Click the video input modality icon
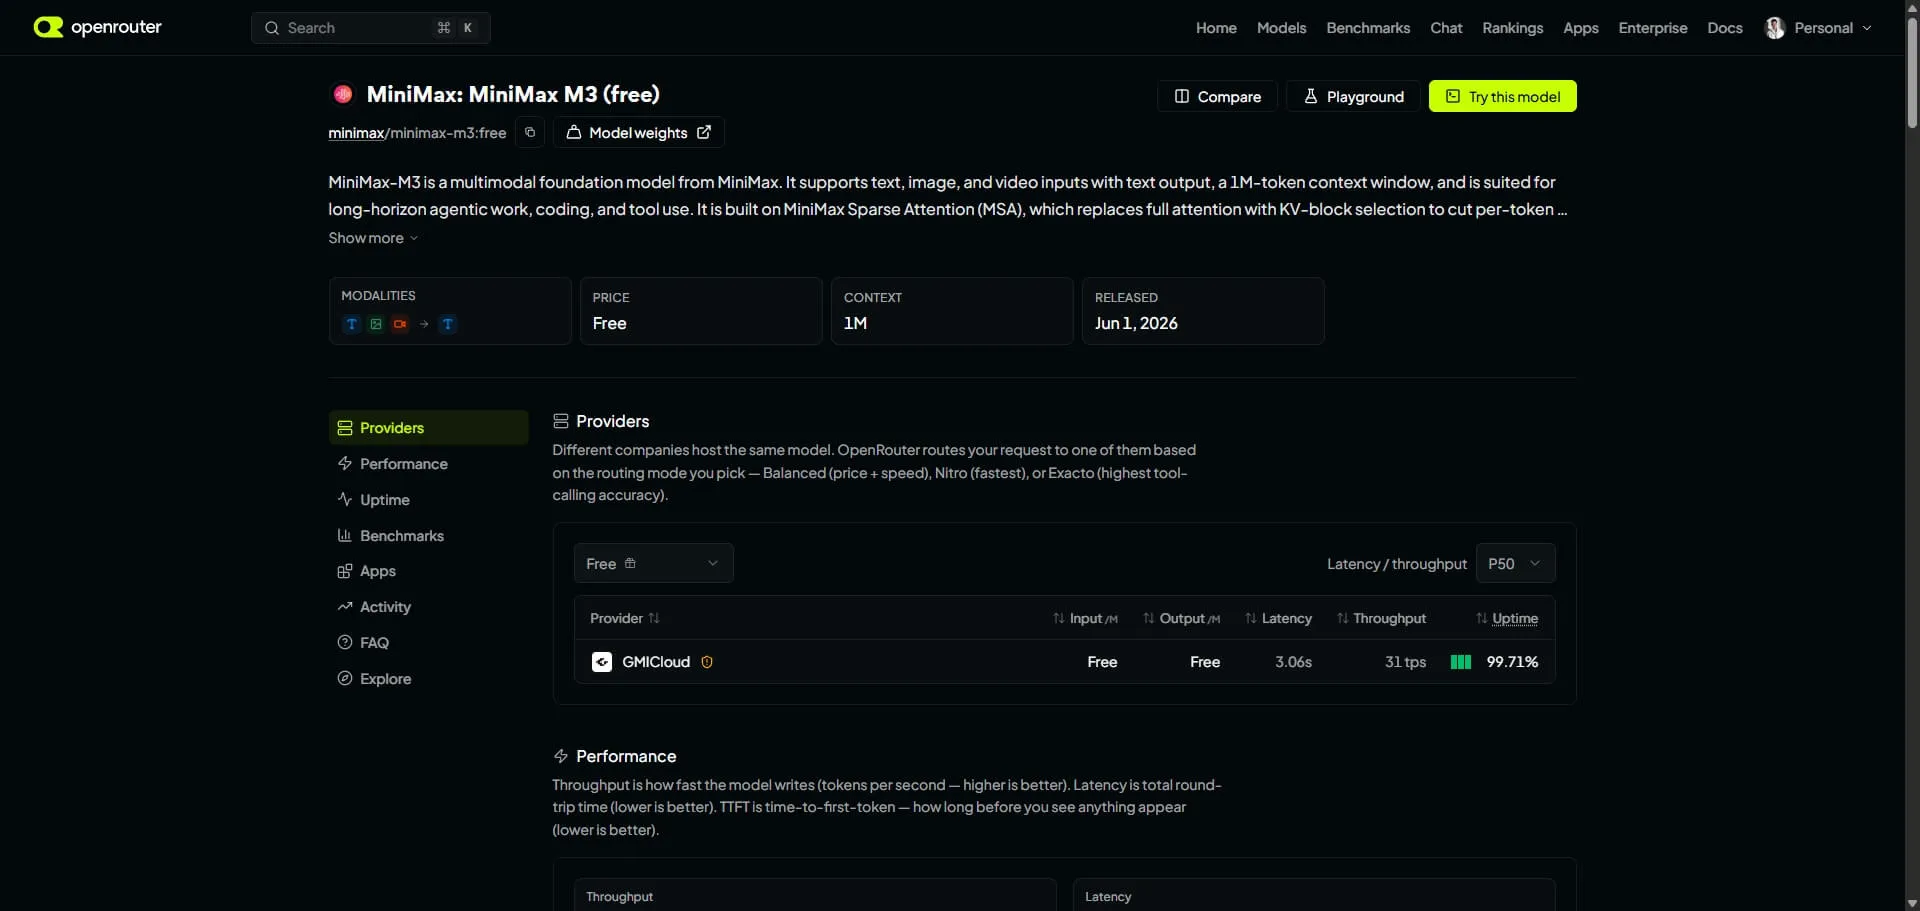The width and height of the screenshot is (1920, 911). tap(400, 324)
